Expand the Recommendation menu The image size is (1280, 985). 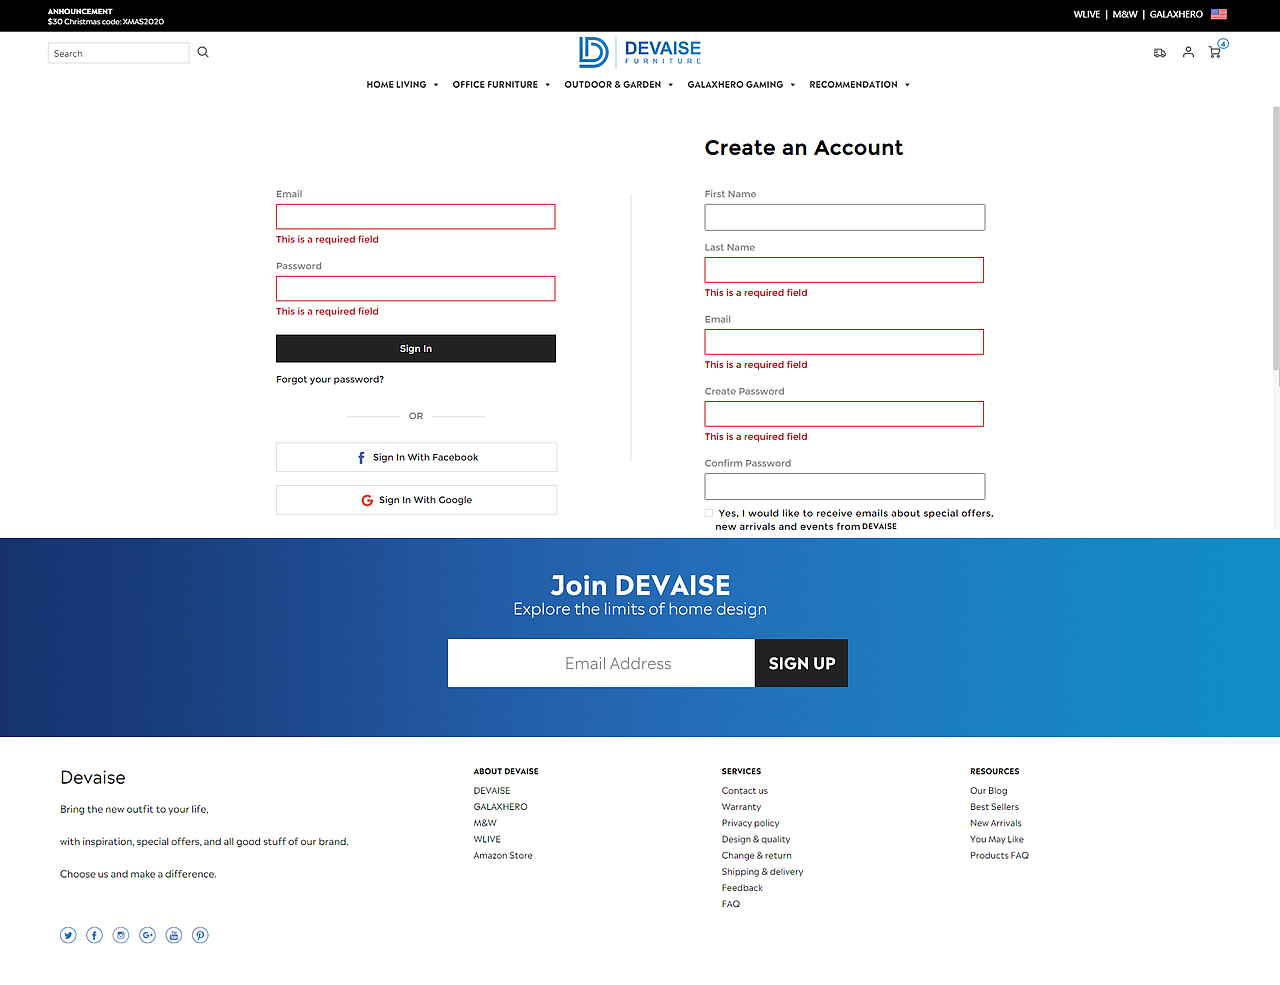(859, 85)
